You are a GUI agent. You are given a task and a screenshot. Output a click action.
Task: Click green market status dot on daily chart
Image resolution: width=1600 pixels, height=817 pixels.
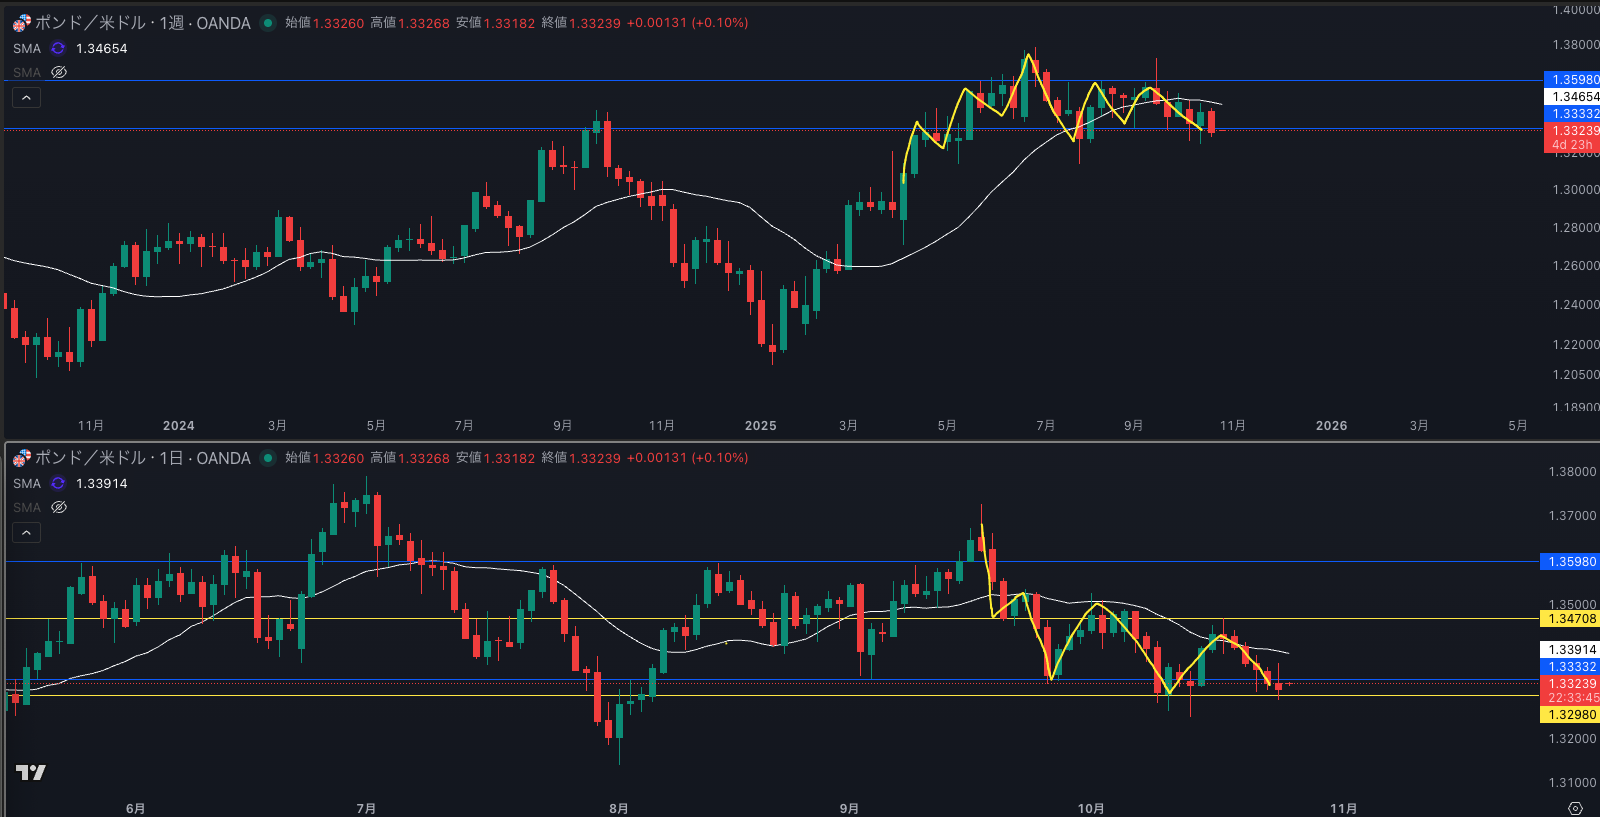pos(268,458)
